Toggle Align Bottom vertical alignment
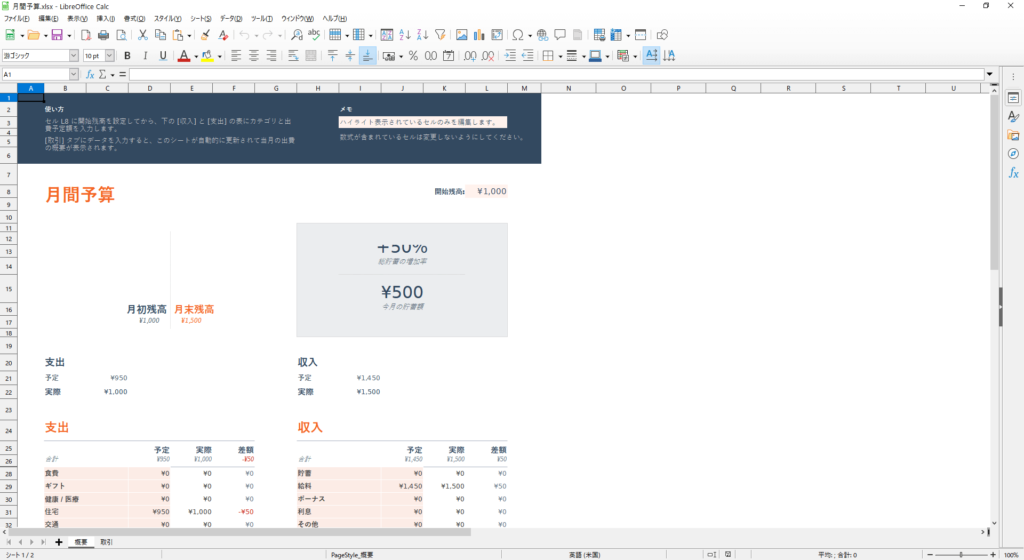1024x560 pixels. 368,56
